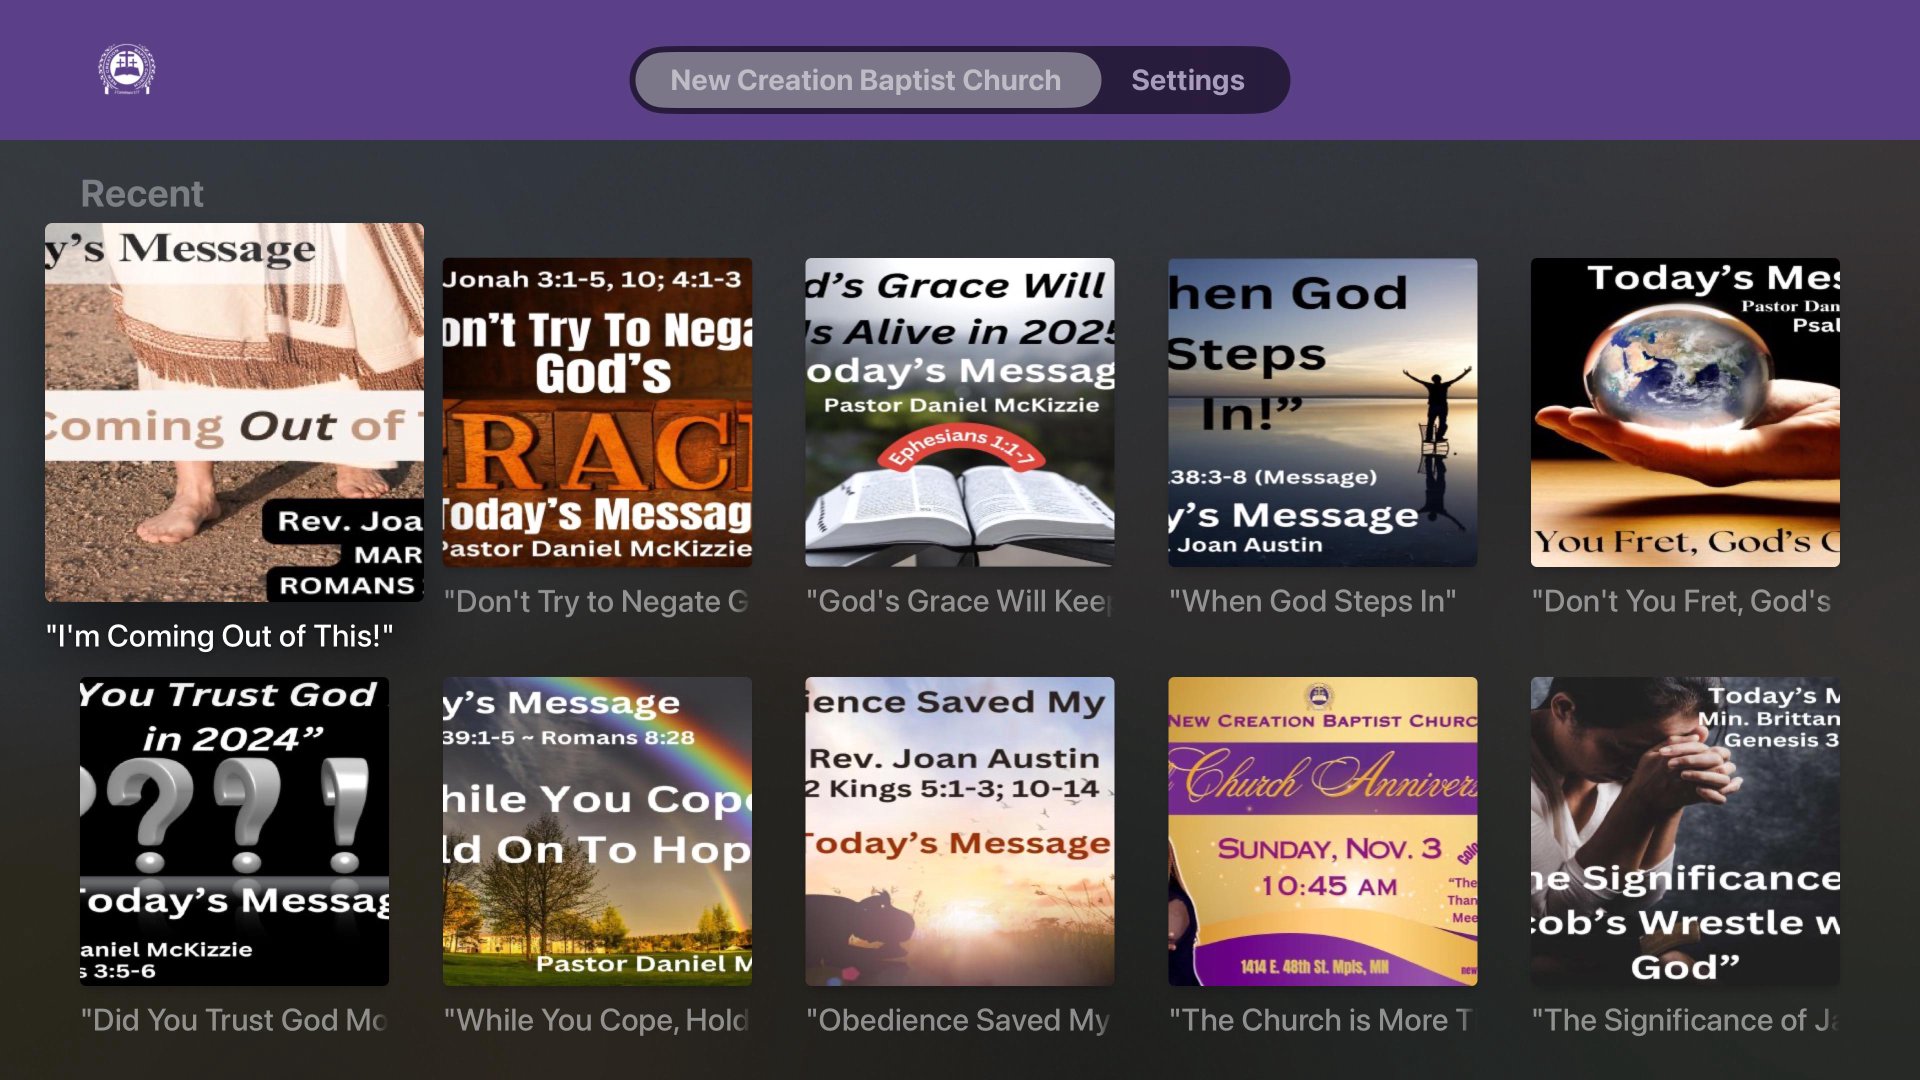
Task: Open "Obedience Saved My" sermon thumbnail
Action: 960,831
